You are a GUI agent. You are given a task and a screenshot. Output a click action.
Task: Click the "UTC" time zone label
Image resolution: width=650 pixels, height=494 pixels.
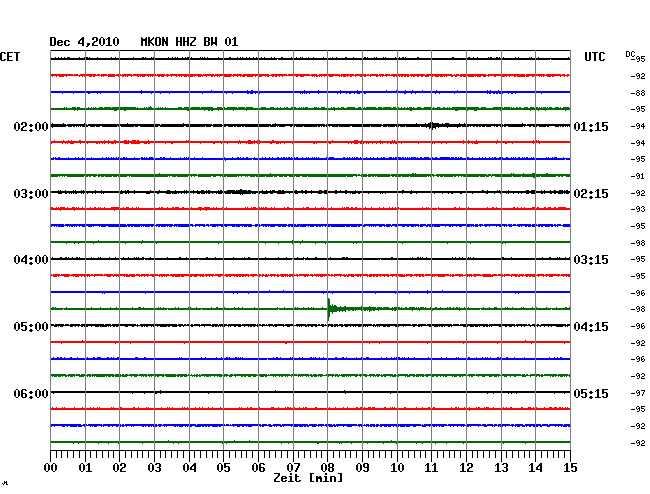pos(594,56)
